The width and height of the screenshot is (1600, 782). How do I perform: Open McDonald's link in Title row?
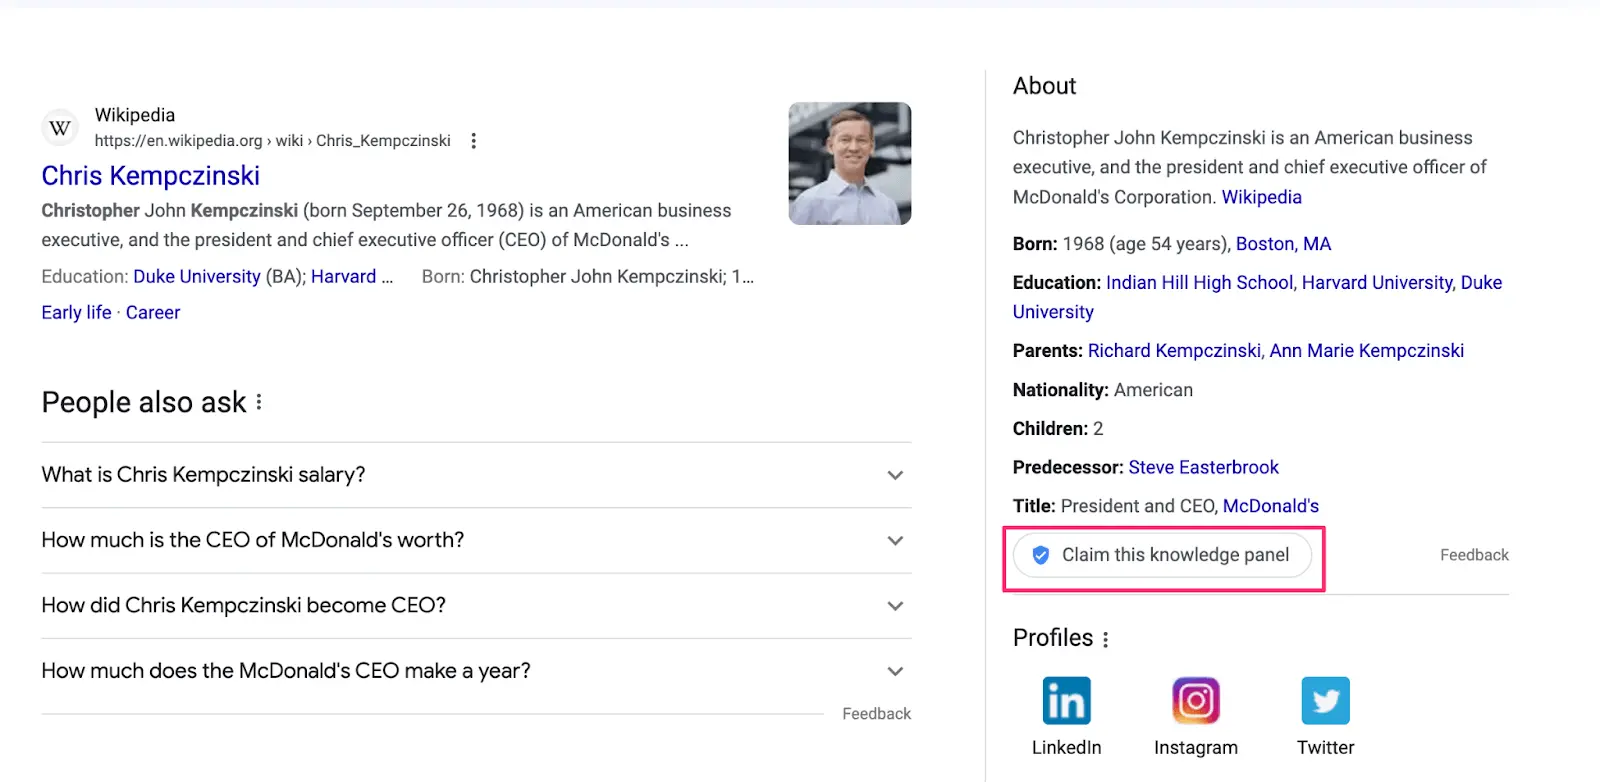coord(1271,506)
